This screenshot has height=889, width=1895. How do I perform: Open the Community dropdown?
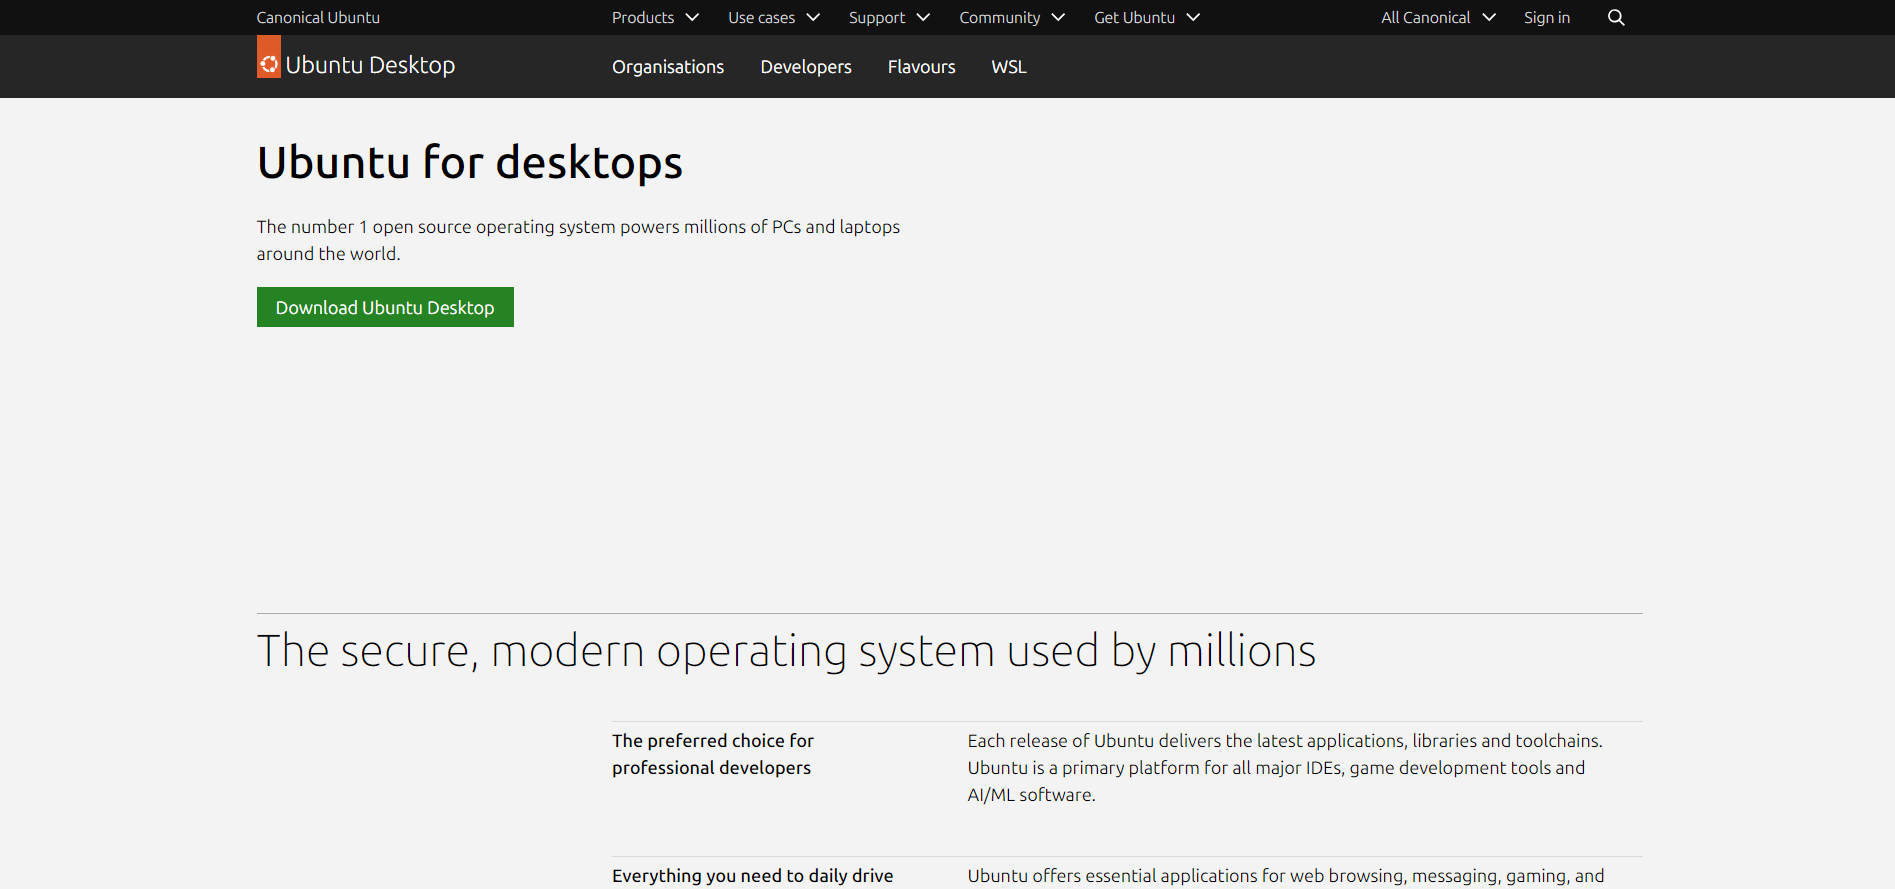tap(1012, 18)
